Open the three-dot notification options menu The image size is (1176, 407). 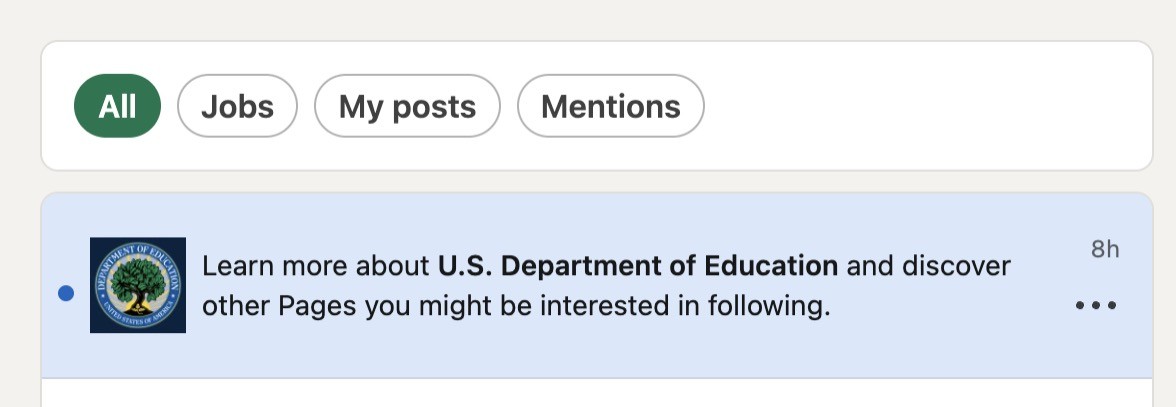pos(1095,305)
